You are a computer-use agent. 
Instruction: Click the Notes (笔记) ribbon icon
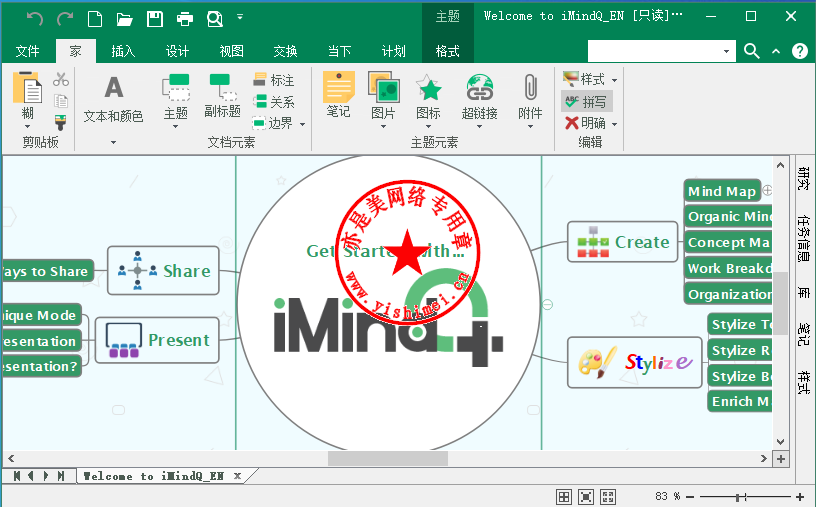pyautogui.click(x=338, y=97)
